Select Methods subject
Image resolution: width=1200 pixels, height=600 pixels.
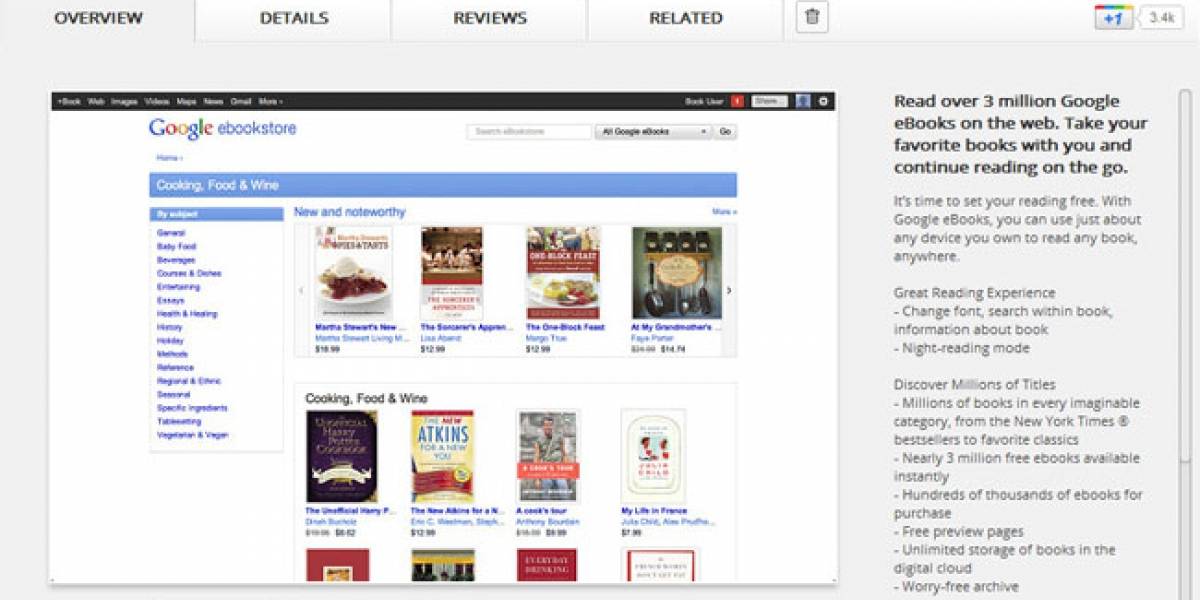click(x=172, y=354)
